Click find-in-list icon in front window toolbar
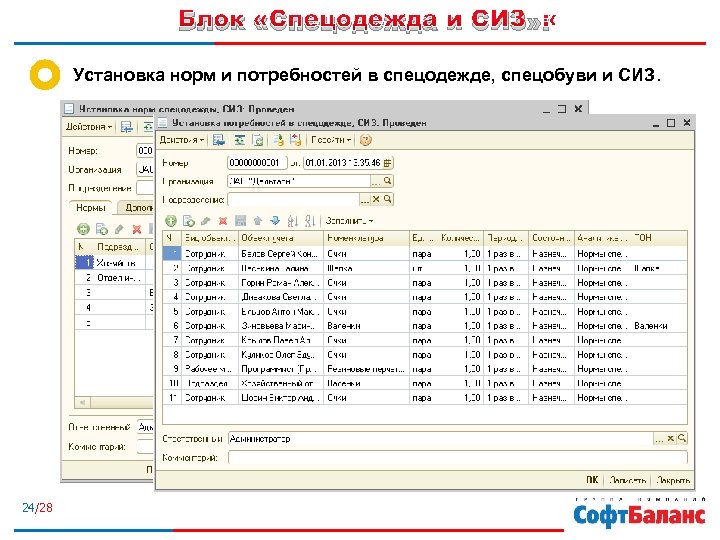 coord(219,140)
